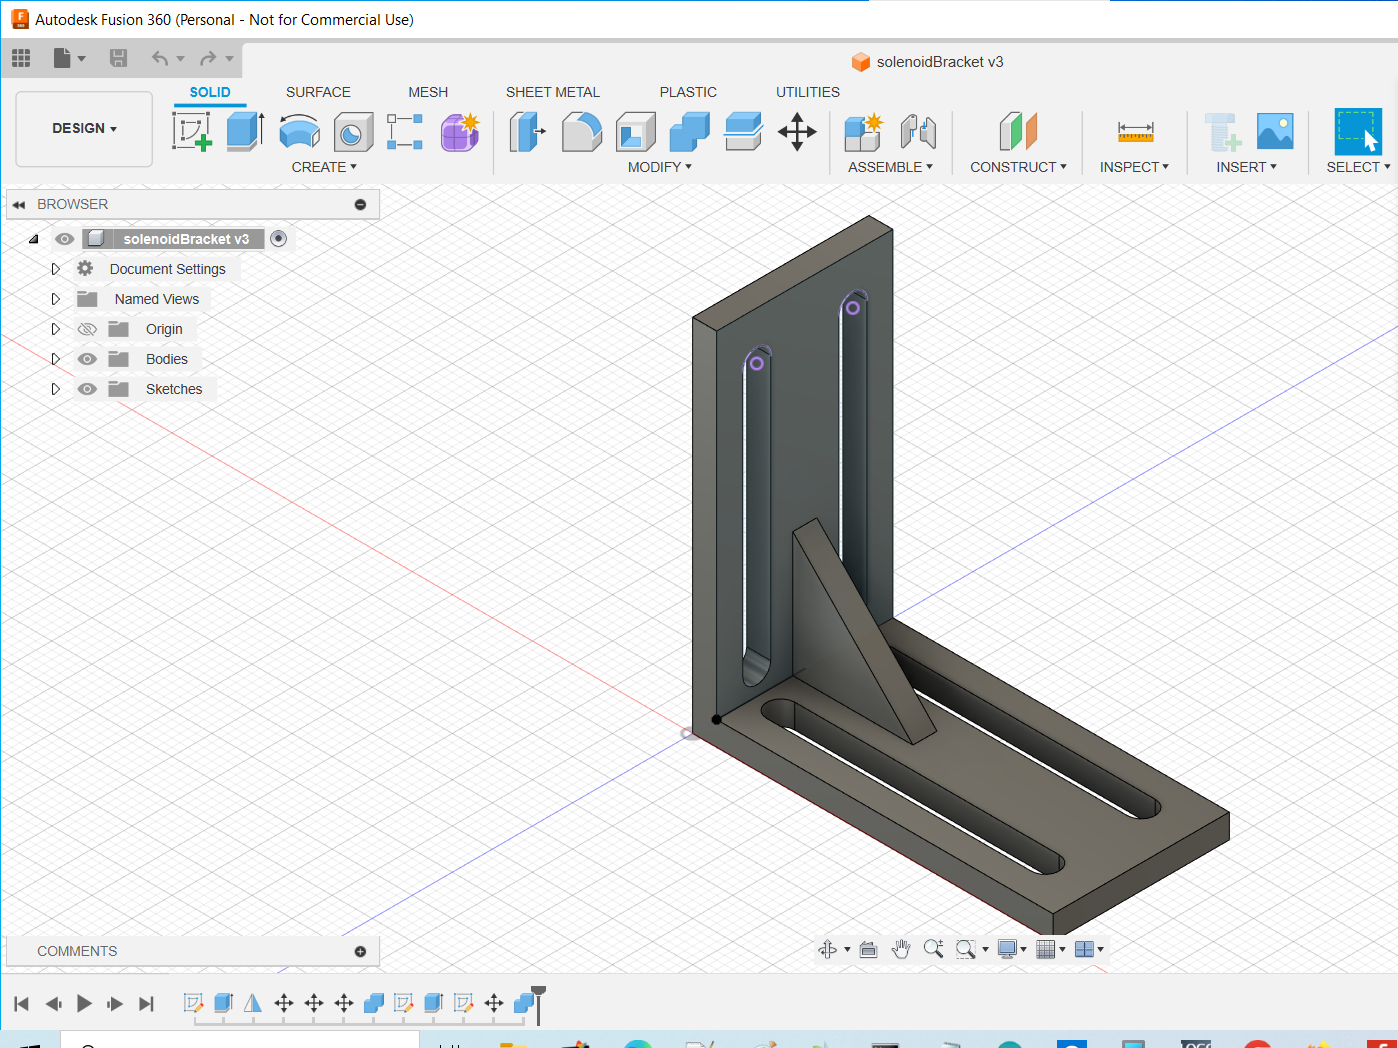Show the Origin folder in browser
The width and height of the screenshot is (1398, 1048).
click(x=87, y=328)
